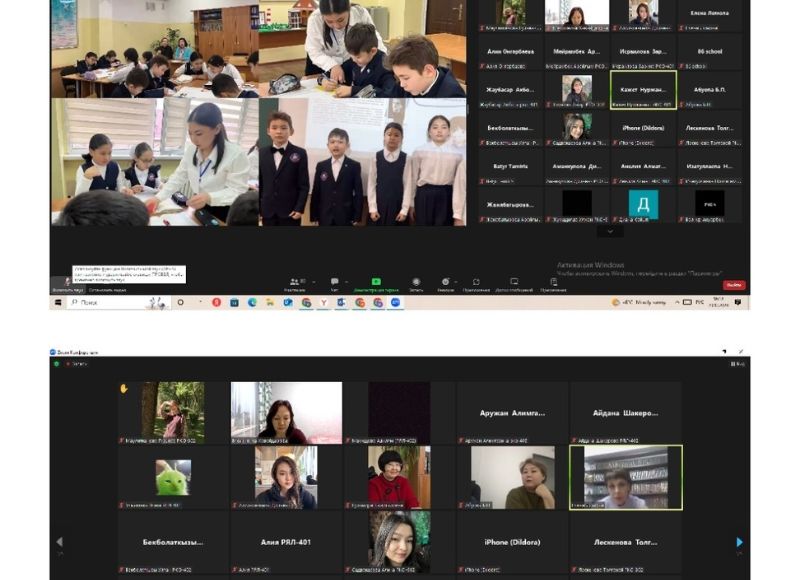Click the Windows Start button on taskbar
The image size is (800, 580).
click(57, 302)
